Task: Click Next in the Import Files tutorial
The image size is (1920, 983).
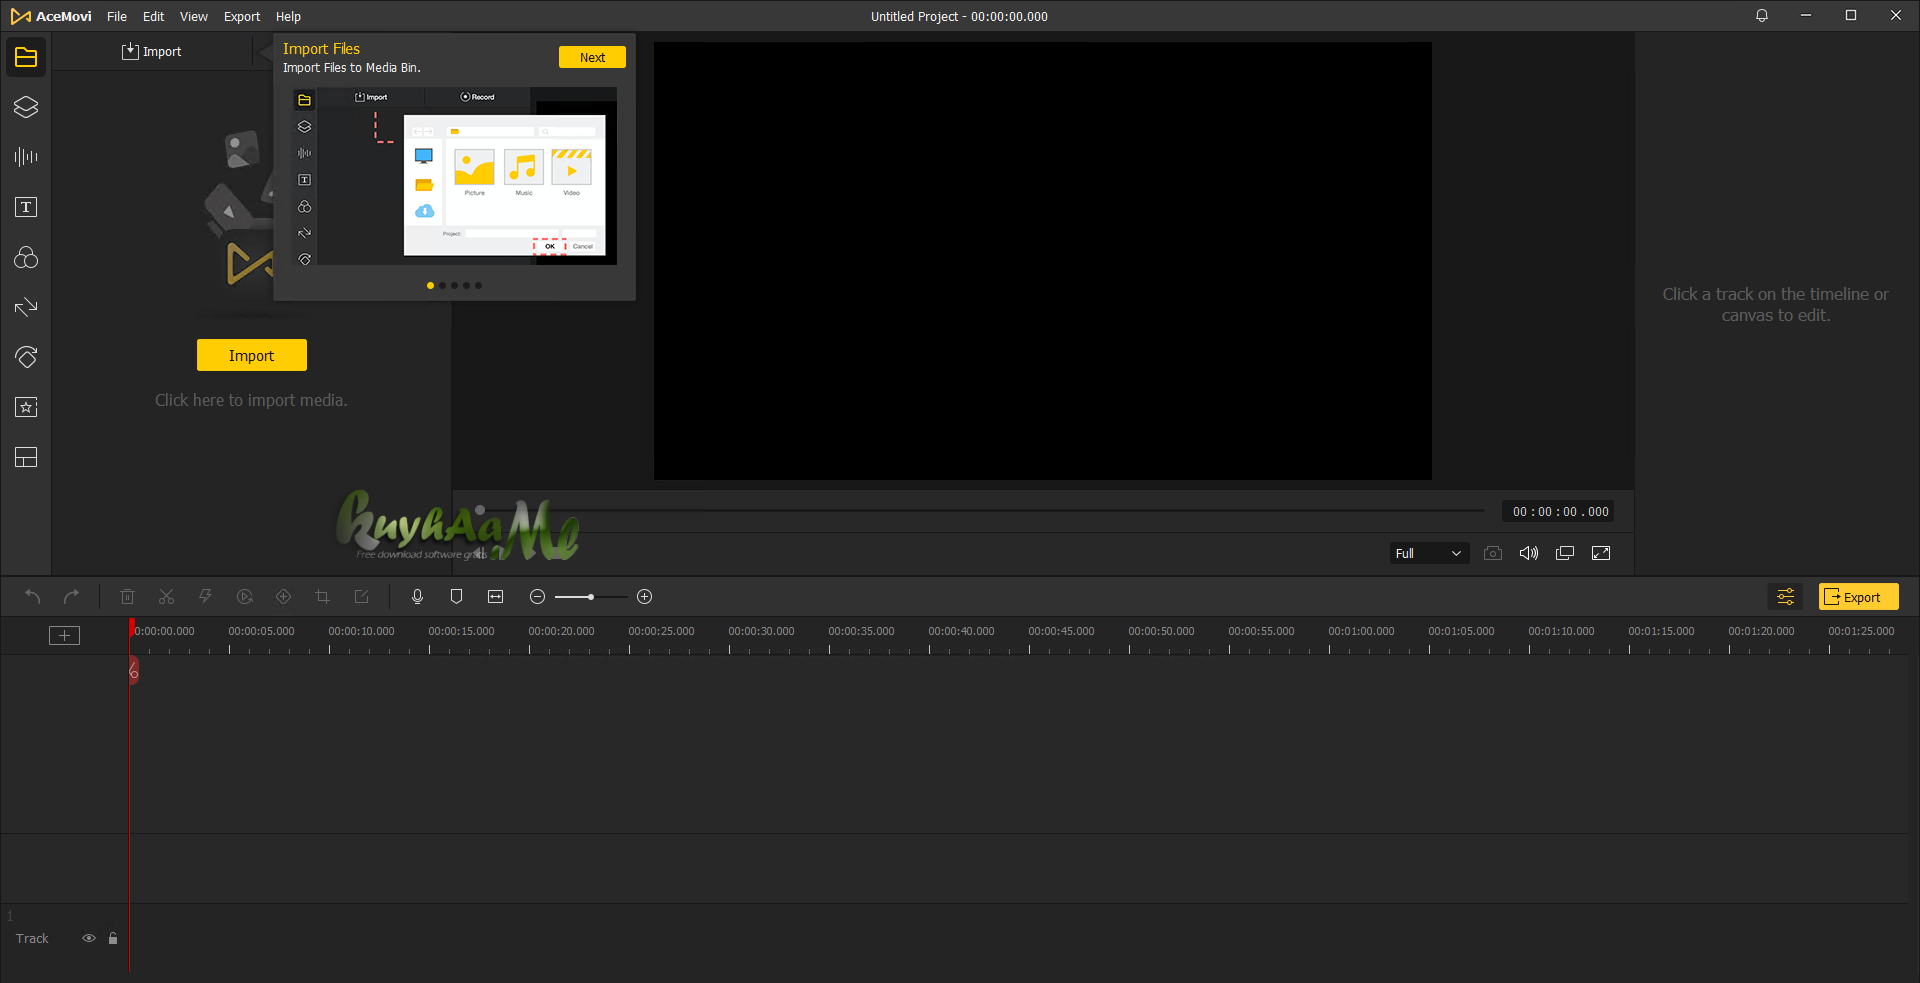Action: click(x=592, y=57)
